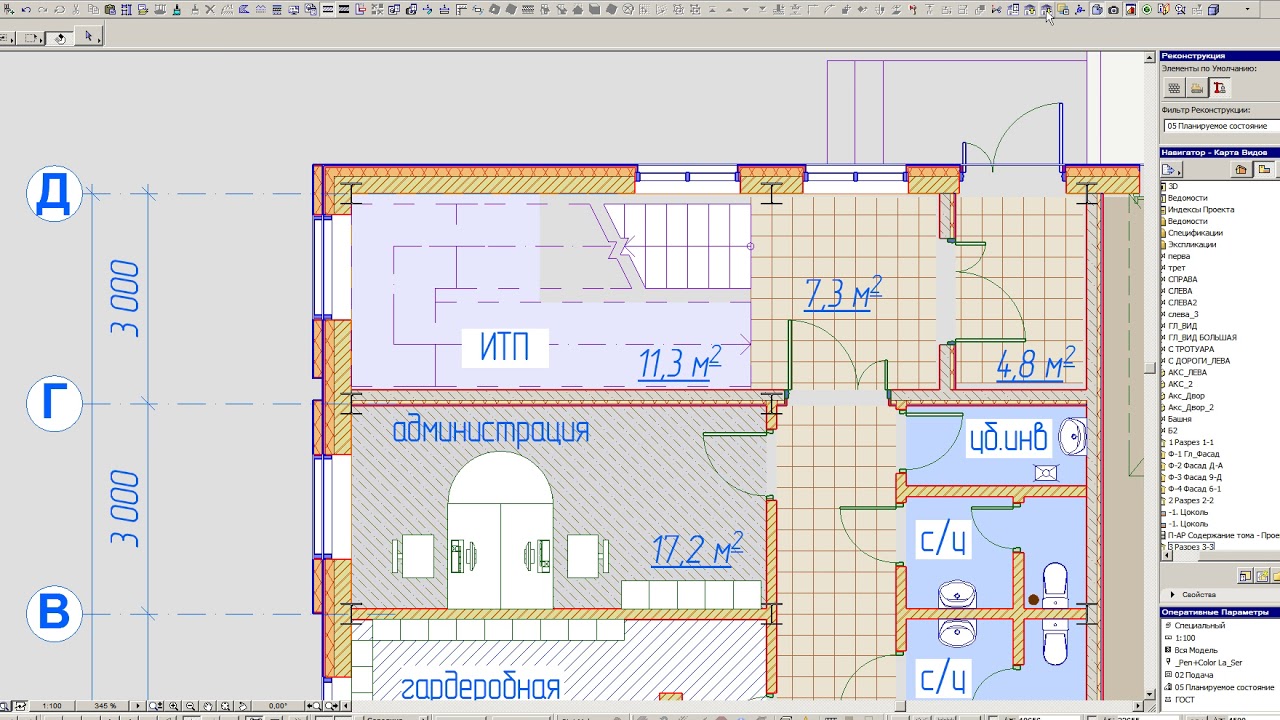This screenshot has height=720, width=1280.
Task: Click the Г grid axis marker
Action: [54, 404]
